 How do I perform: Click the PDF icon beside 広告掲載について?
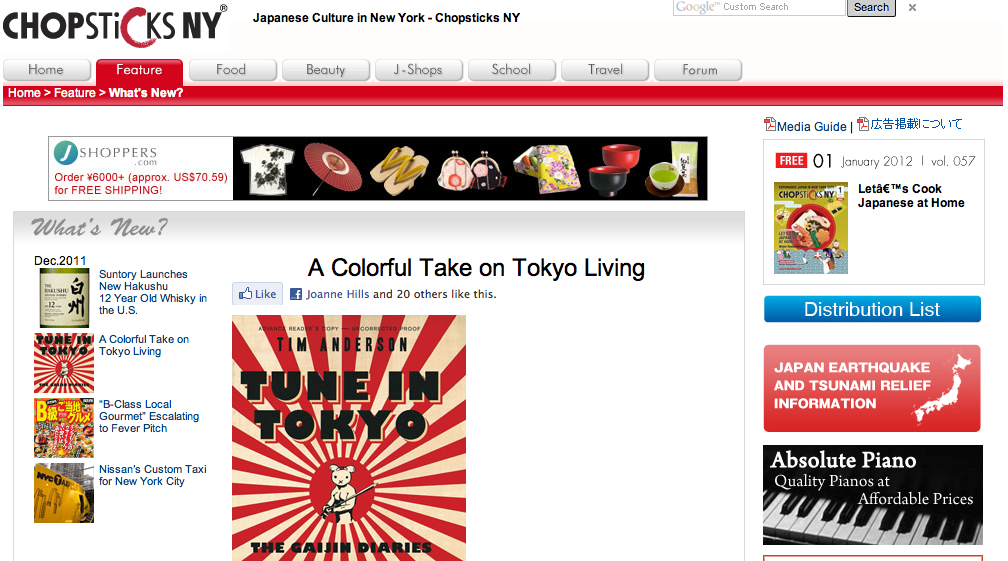pyautogui.click(x=863, y=124)
